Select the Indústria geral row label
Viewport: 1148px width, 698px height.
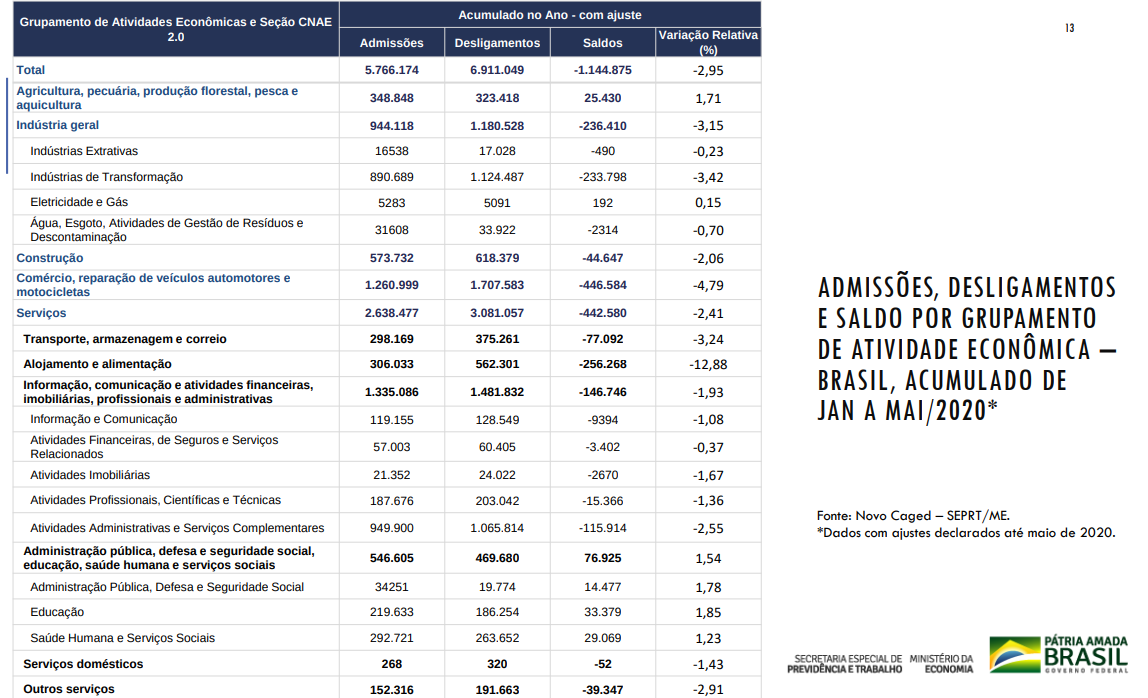point(58,125)
